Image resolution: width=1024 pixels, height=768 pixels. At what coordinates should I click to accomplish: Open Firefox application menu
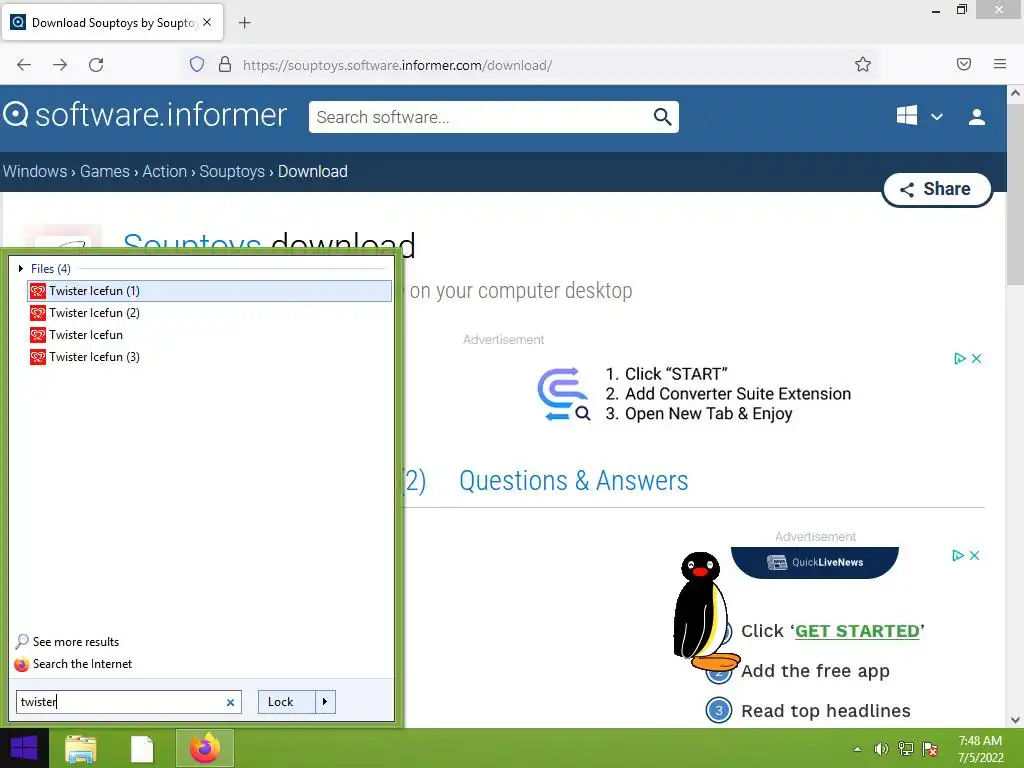tap(1000, 64)
